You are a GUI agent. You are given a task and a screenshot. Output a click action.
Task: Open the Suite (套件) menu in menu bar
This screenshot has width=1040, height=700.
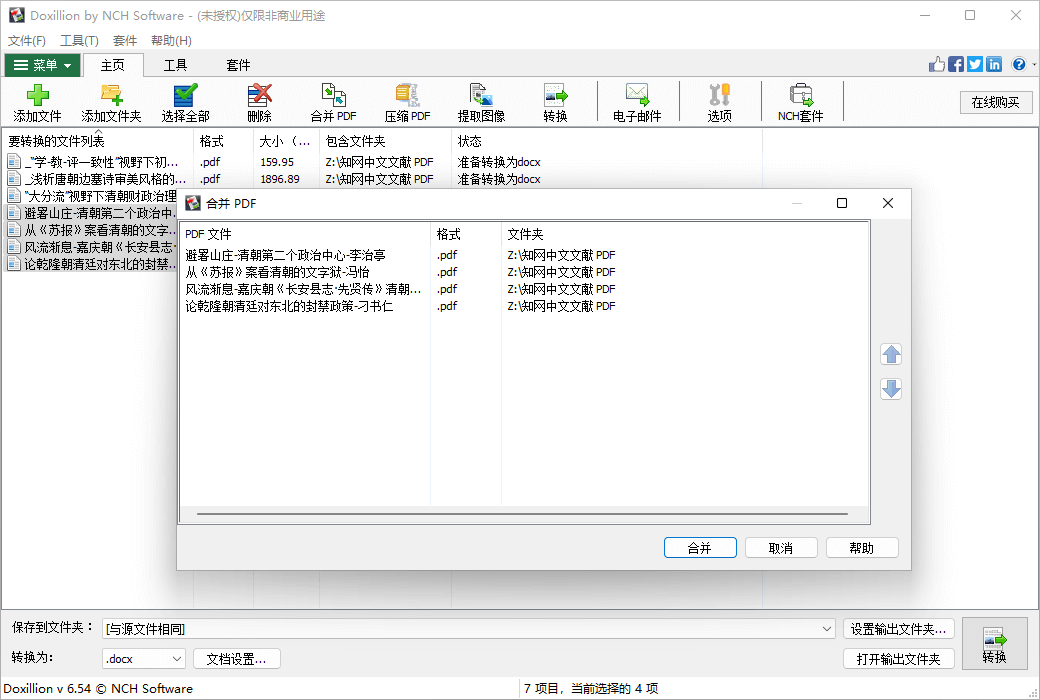[x=125, y=40]
